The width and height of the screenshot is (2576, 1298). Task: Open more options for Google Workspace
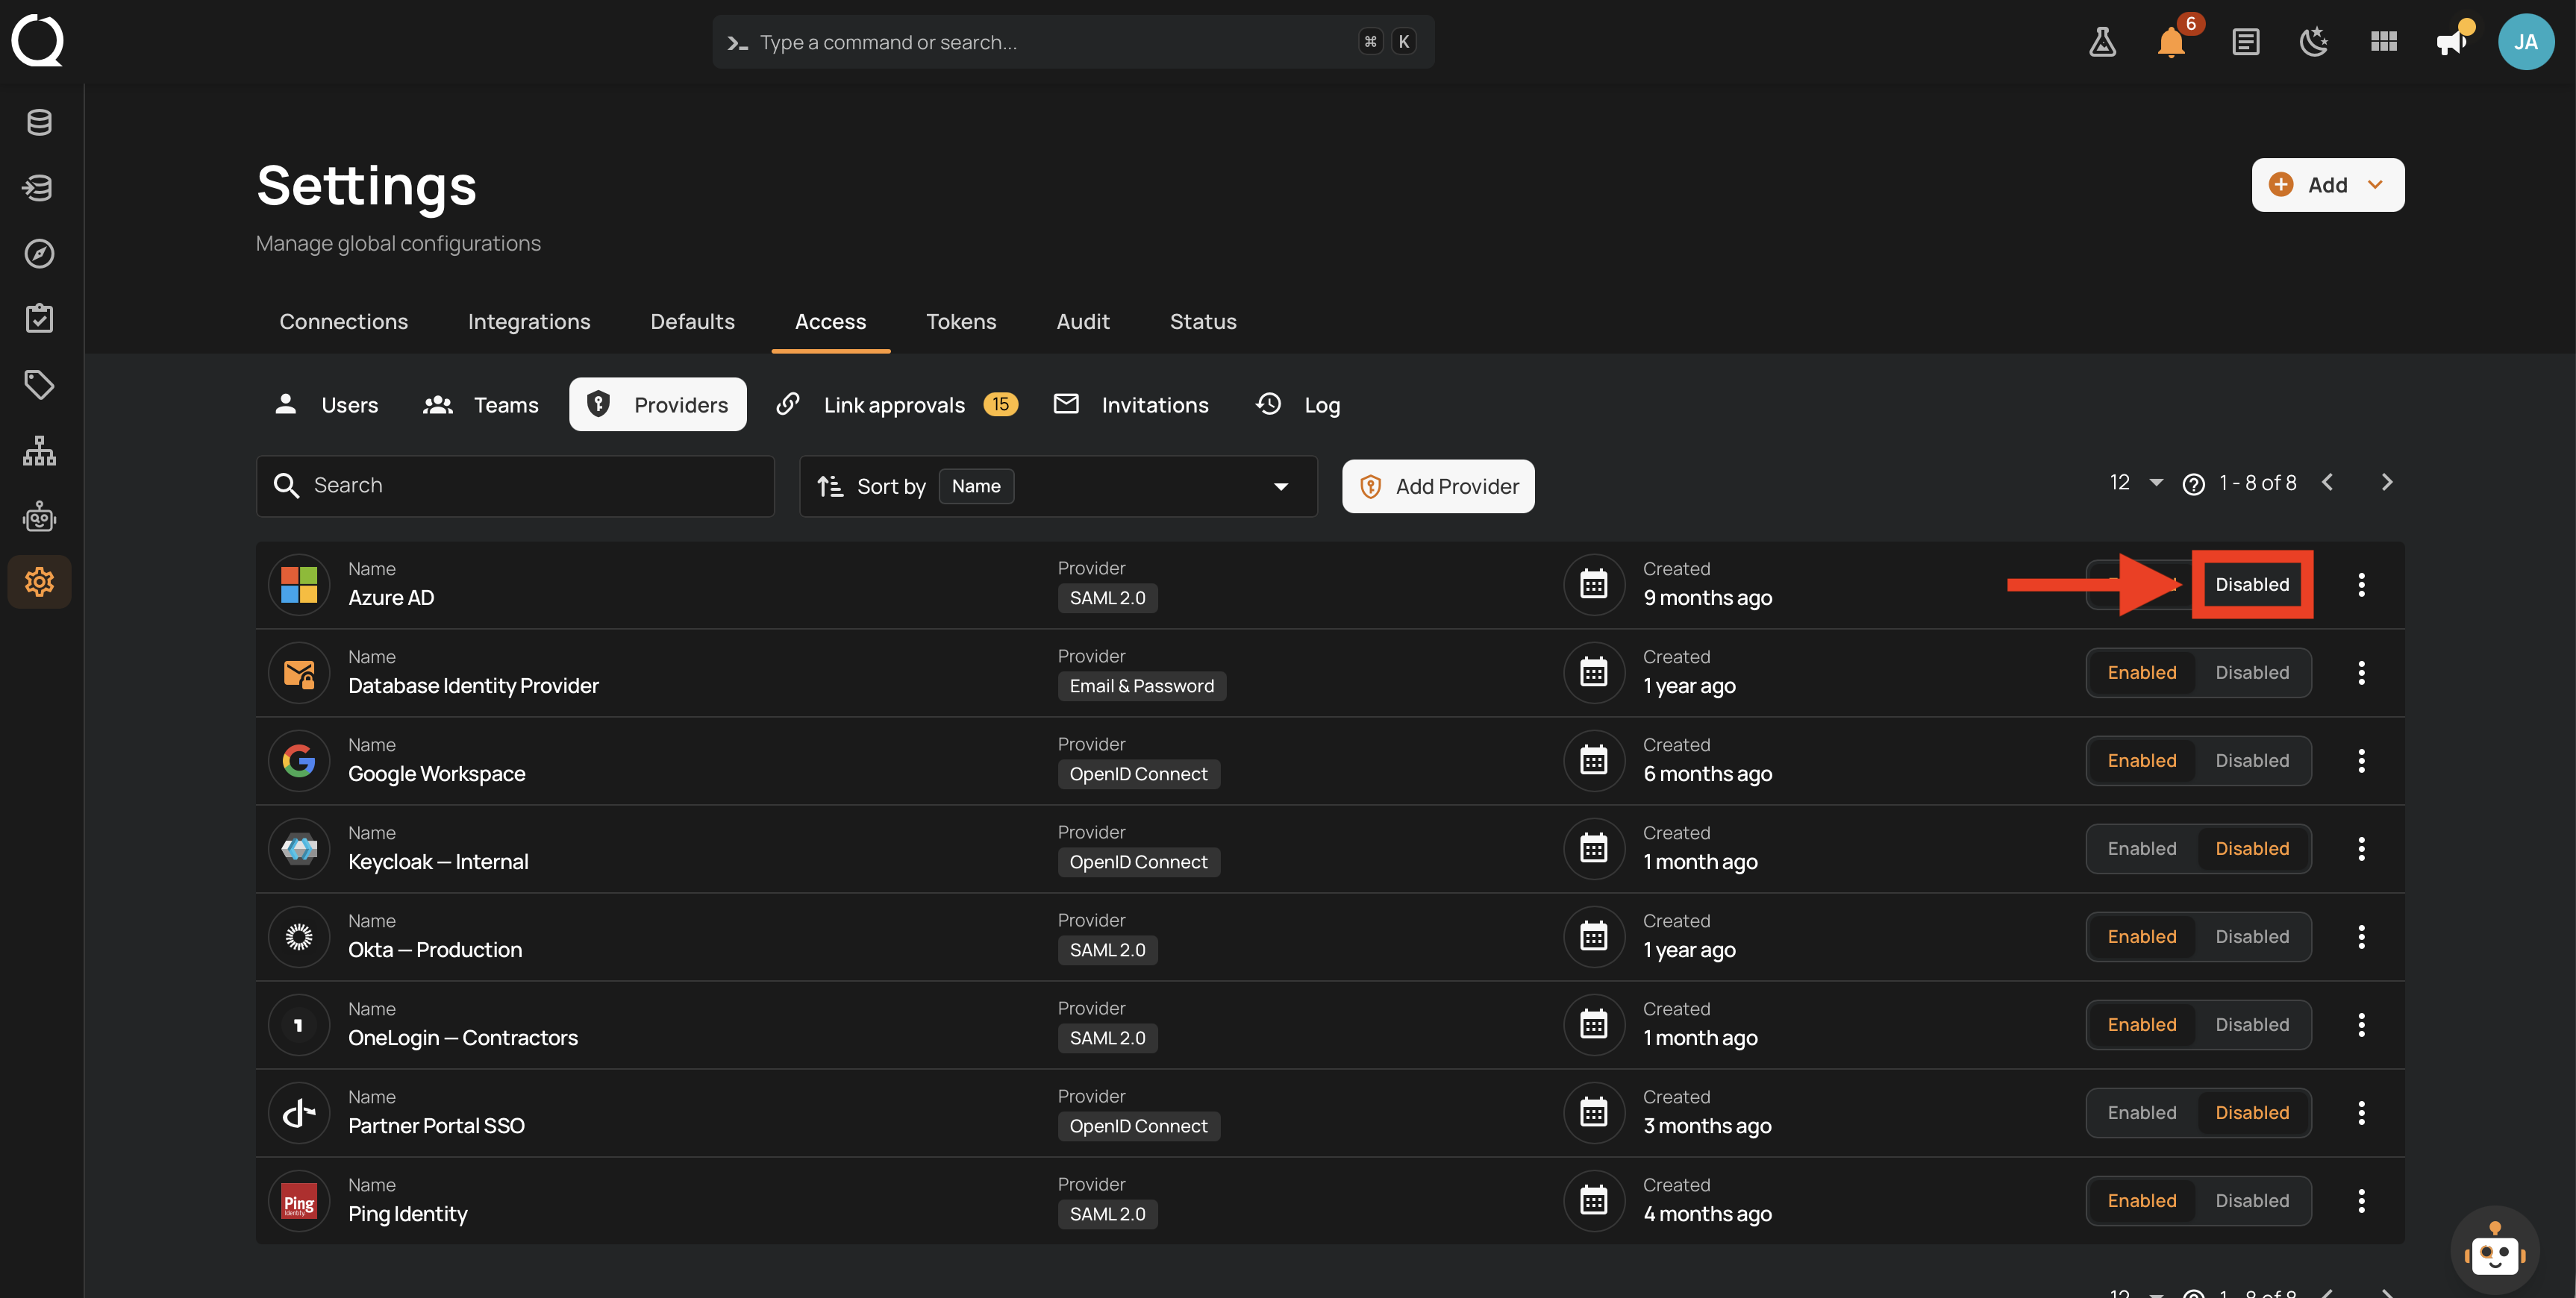coord(2361,761)
